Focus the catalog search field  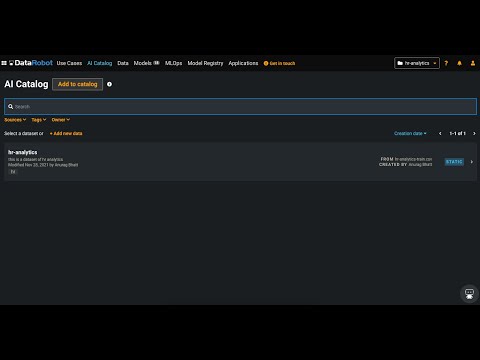240,107
